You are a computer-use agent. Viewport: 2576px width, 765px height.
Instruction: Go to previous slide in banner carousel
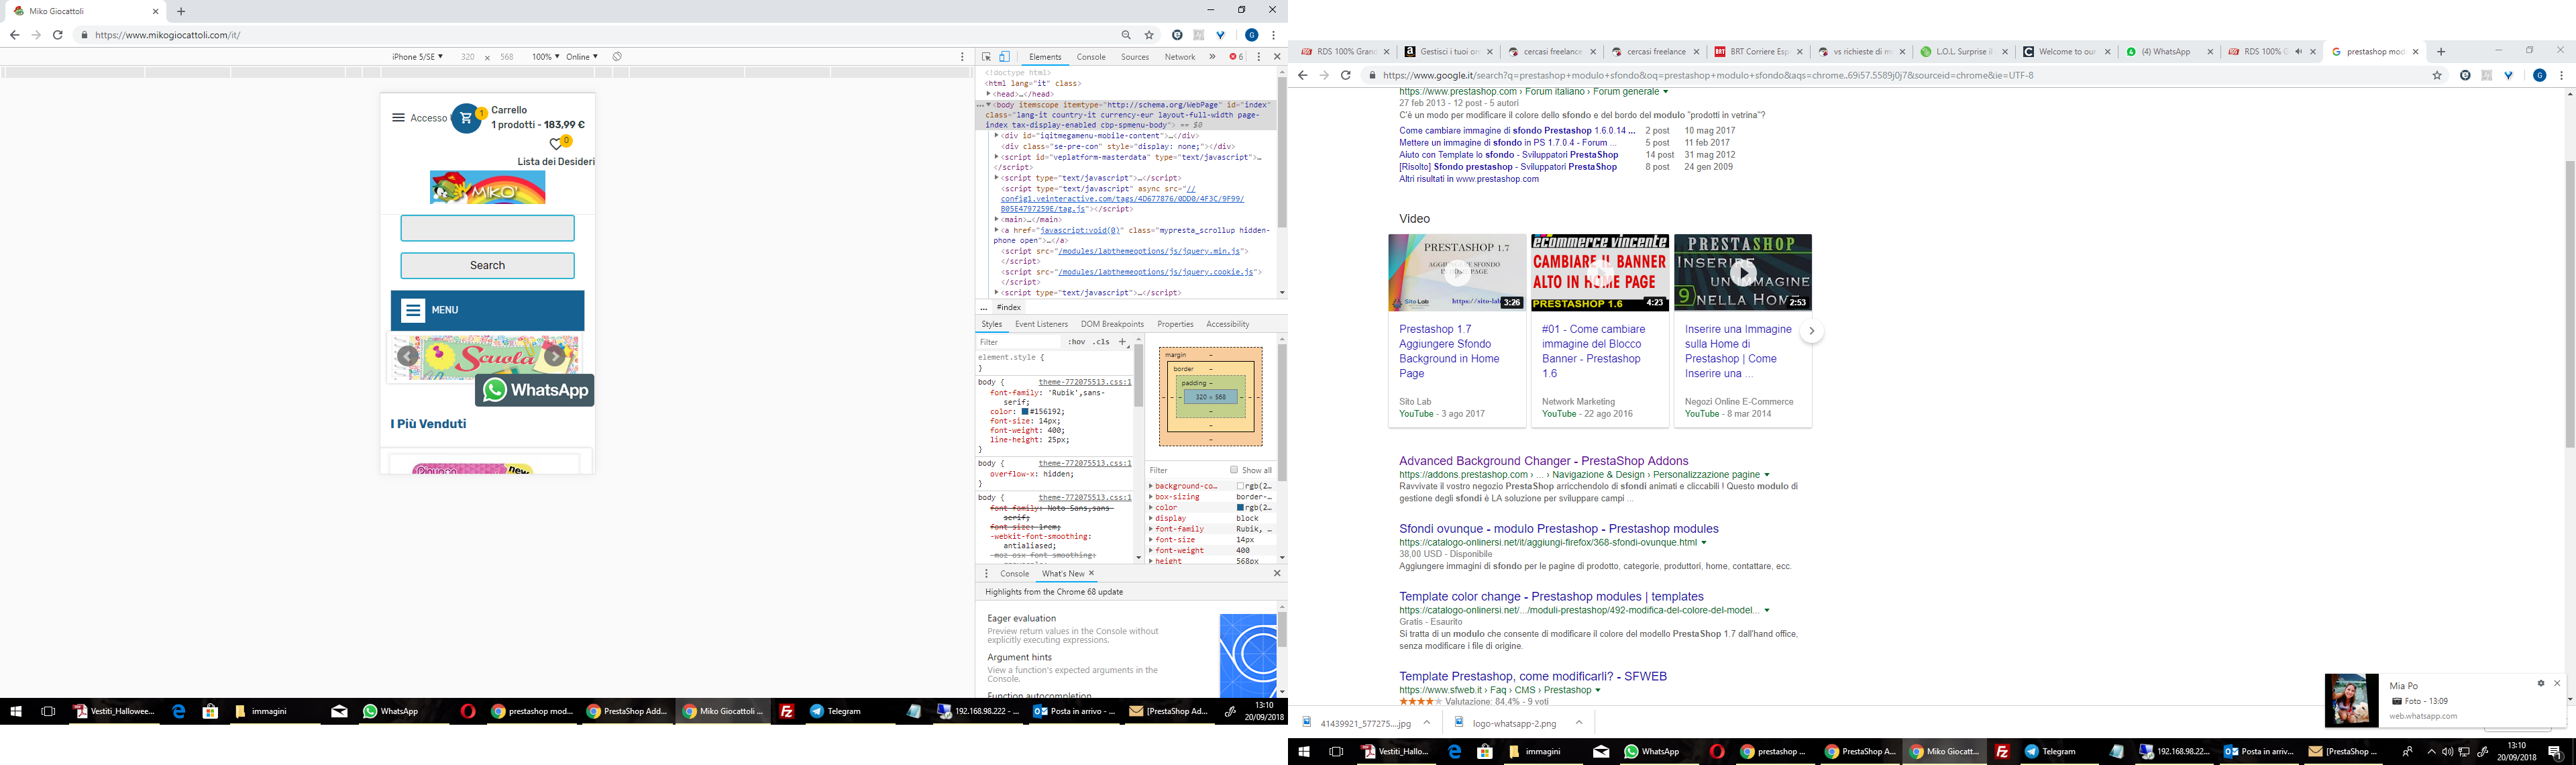tap(408, 356)
